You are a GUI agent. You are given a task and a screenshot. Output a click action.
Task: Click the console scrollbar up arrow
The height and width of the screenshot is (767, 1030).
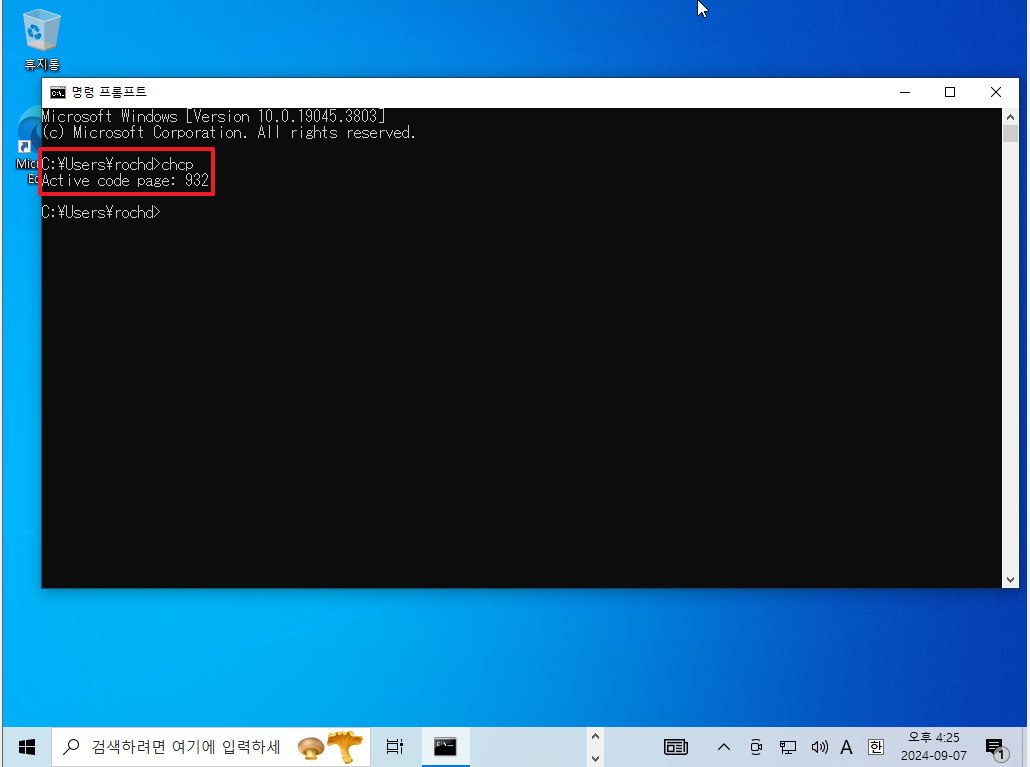(x=1010, y=117)
